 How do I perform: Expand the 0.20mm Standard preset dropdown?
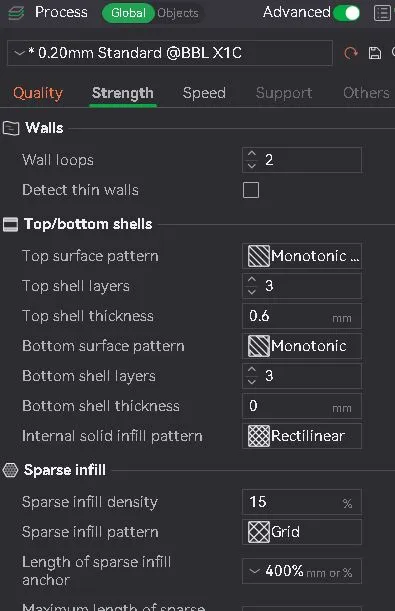coord(170,53)
